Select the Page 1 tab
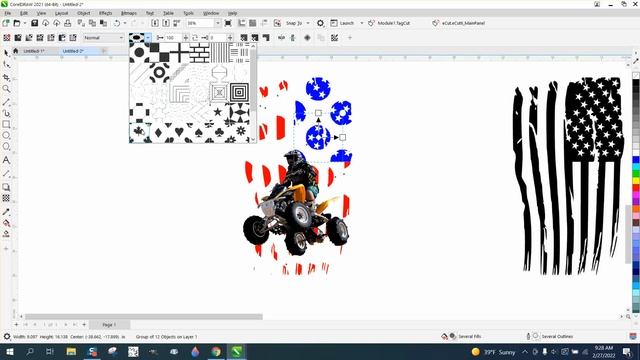640x360 pixels. click(109, 324)
